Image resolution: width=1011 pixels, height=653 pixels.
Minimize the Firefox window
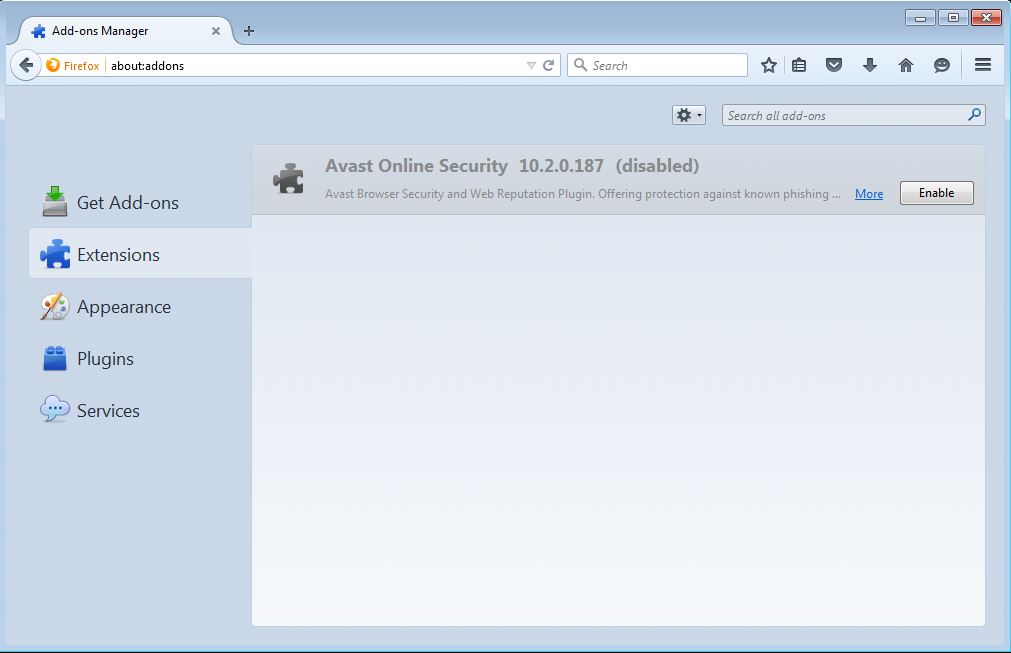(920, 18)
